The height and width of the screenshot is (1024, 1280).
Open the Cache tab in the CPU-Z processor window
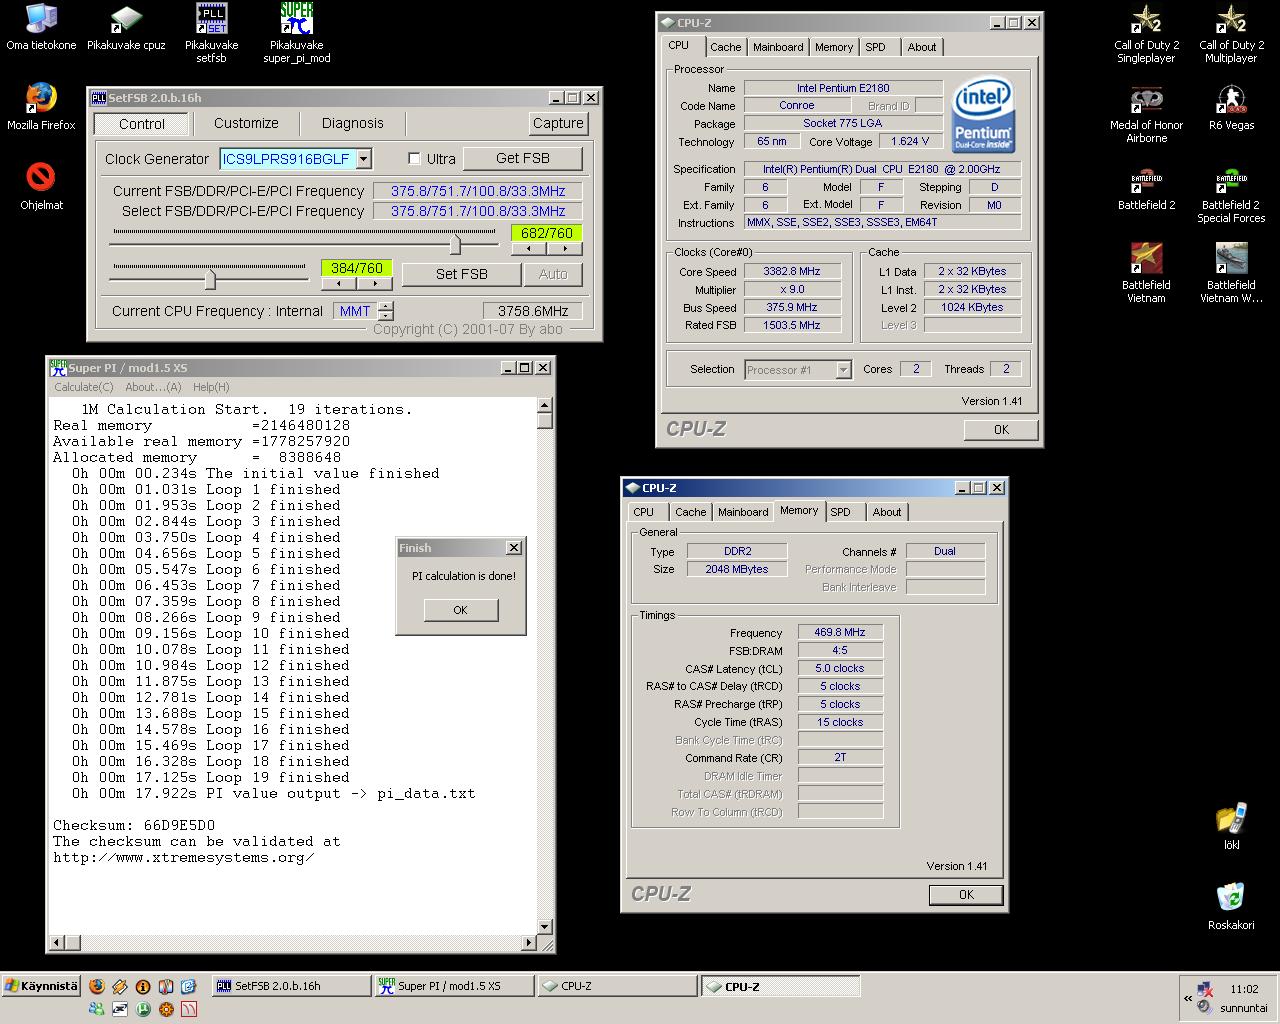[726, 47]
